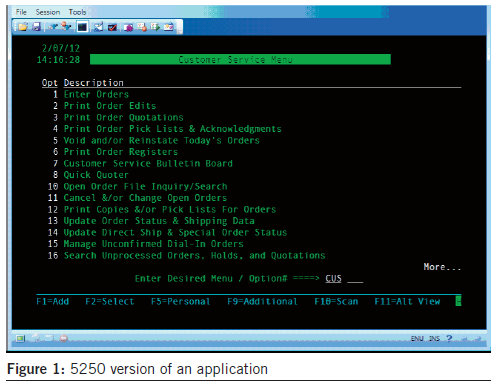
Task: Click Open Order File Inquiry/Search option
Action: click(x=145, y=186)
